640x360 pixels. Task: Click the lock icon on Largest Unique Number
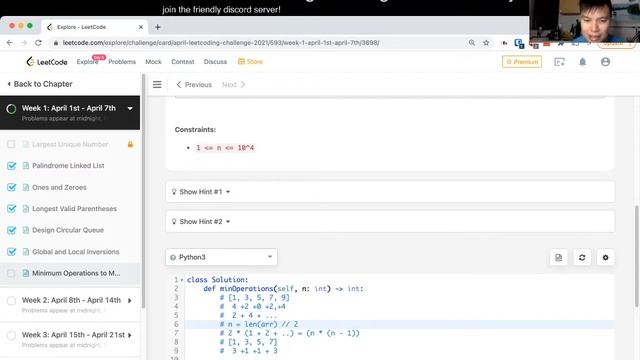[x=130, y=144]
